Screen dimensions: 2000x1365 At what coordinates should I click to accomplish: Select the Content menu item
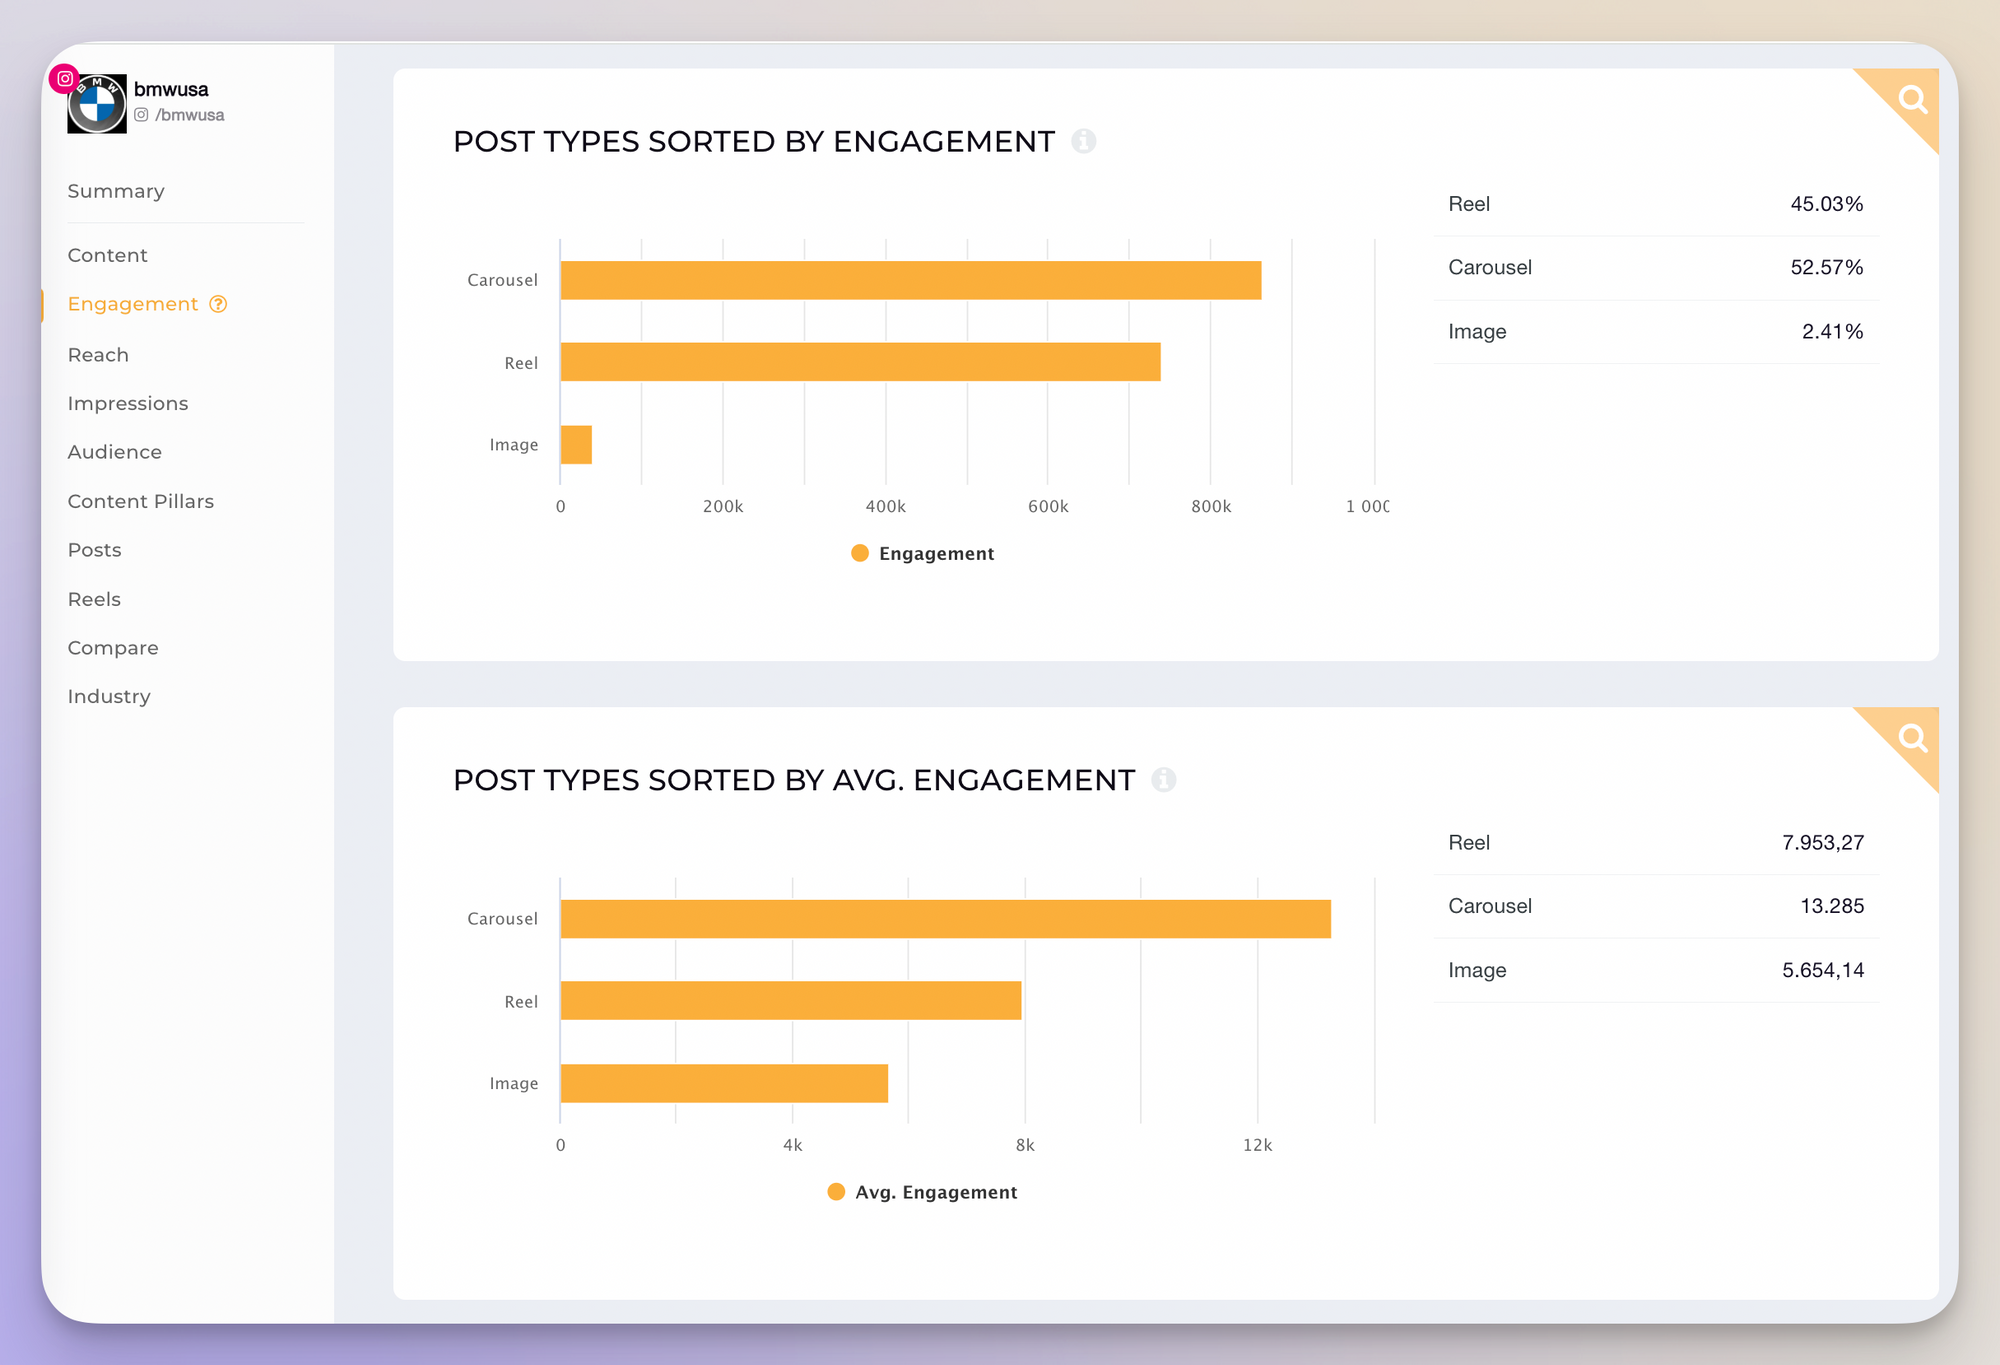pyautogui.click(x=108, y=254)
